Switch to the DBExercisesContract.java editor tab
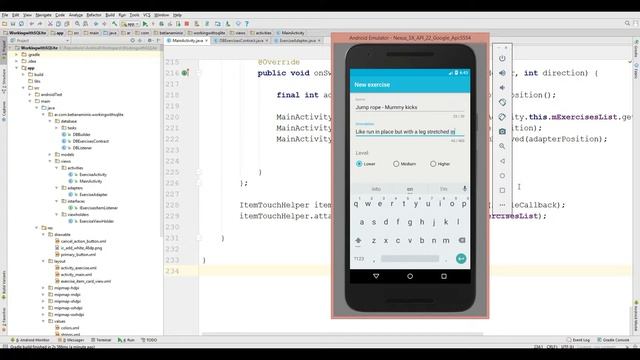This screenshot has width=640, height=360. [x=242, y=40]
